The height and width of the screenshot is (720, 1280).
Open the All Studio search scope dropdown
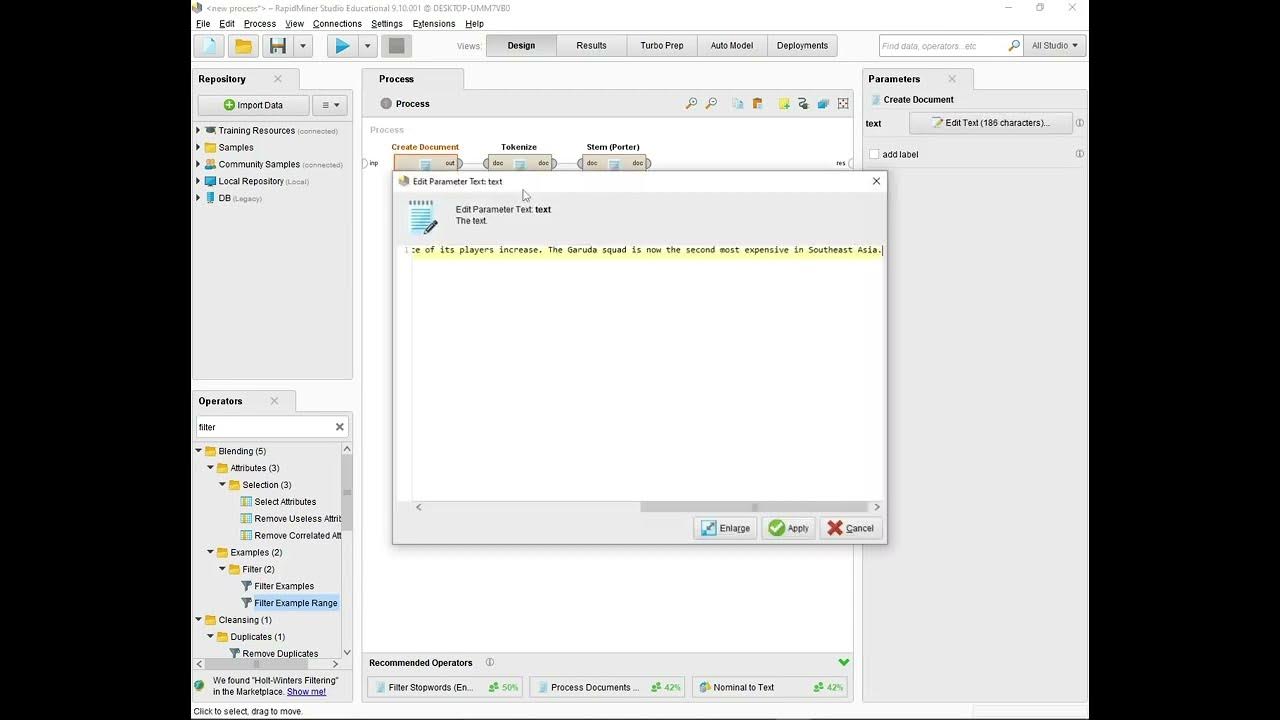point(1055,45)
